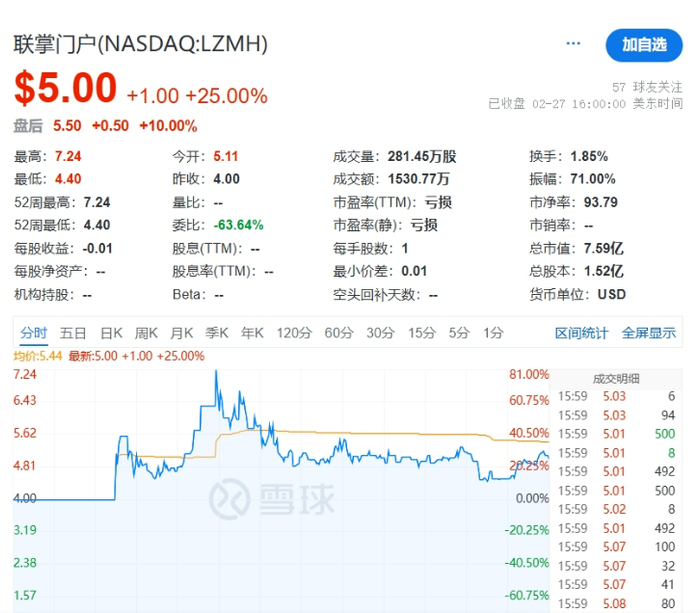Open the 年K yearly candlestick tab
Screen dimensions: 700x613
point(252,333)
